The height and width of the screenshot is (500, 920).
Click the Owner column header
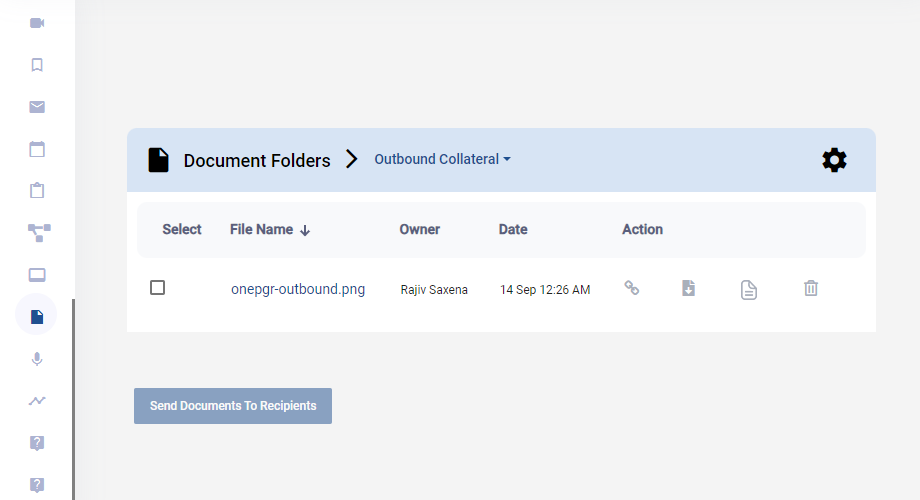420,229
